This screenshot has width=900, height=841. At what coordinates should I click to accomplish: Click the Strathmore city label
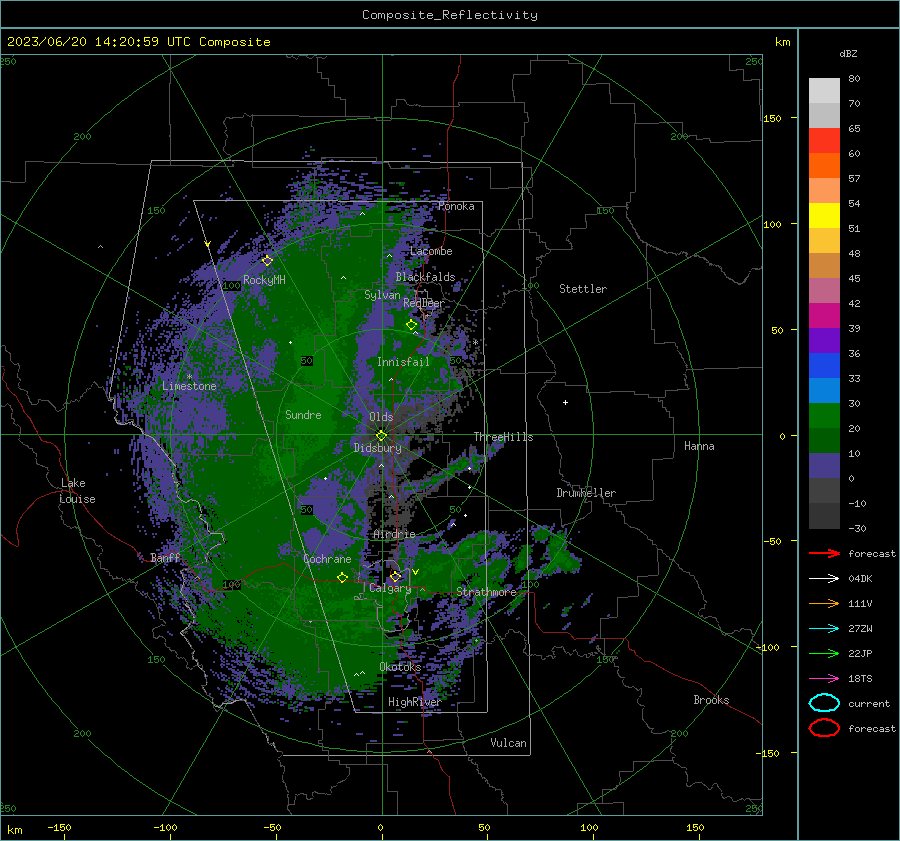[486, 592]
